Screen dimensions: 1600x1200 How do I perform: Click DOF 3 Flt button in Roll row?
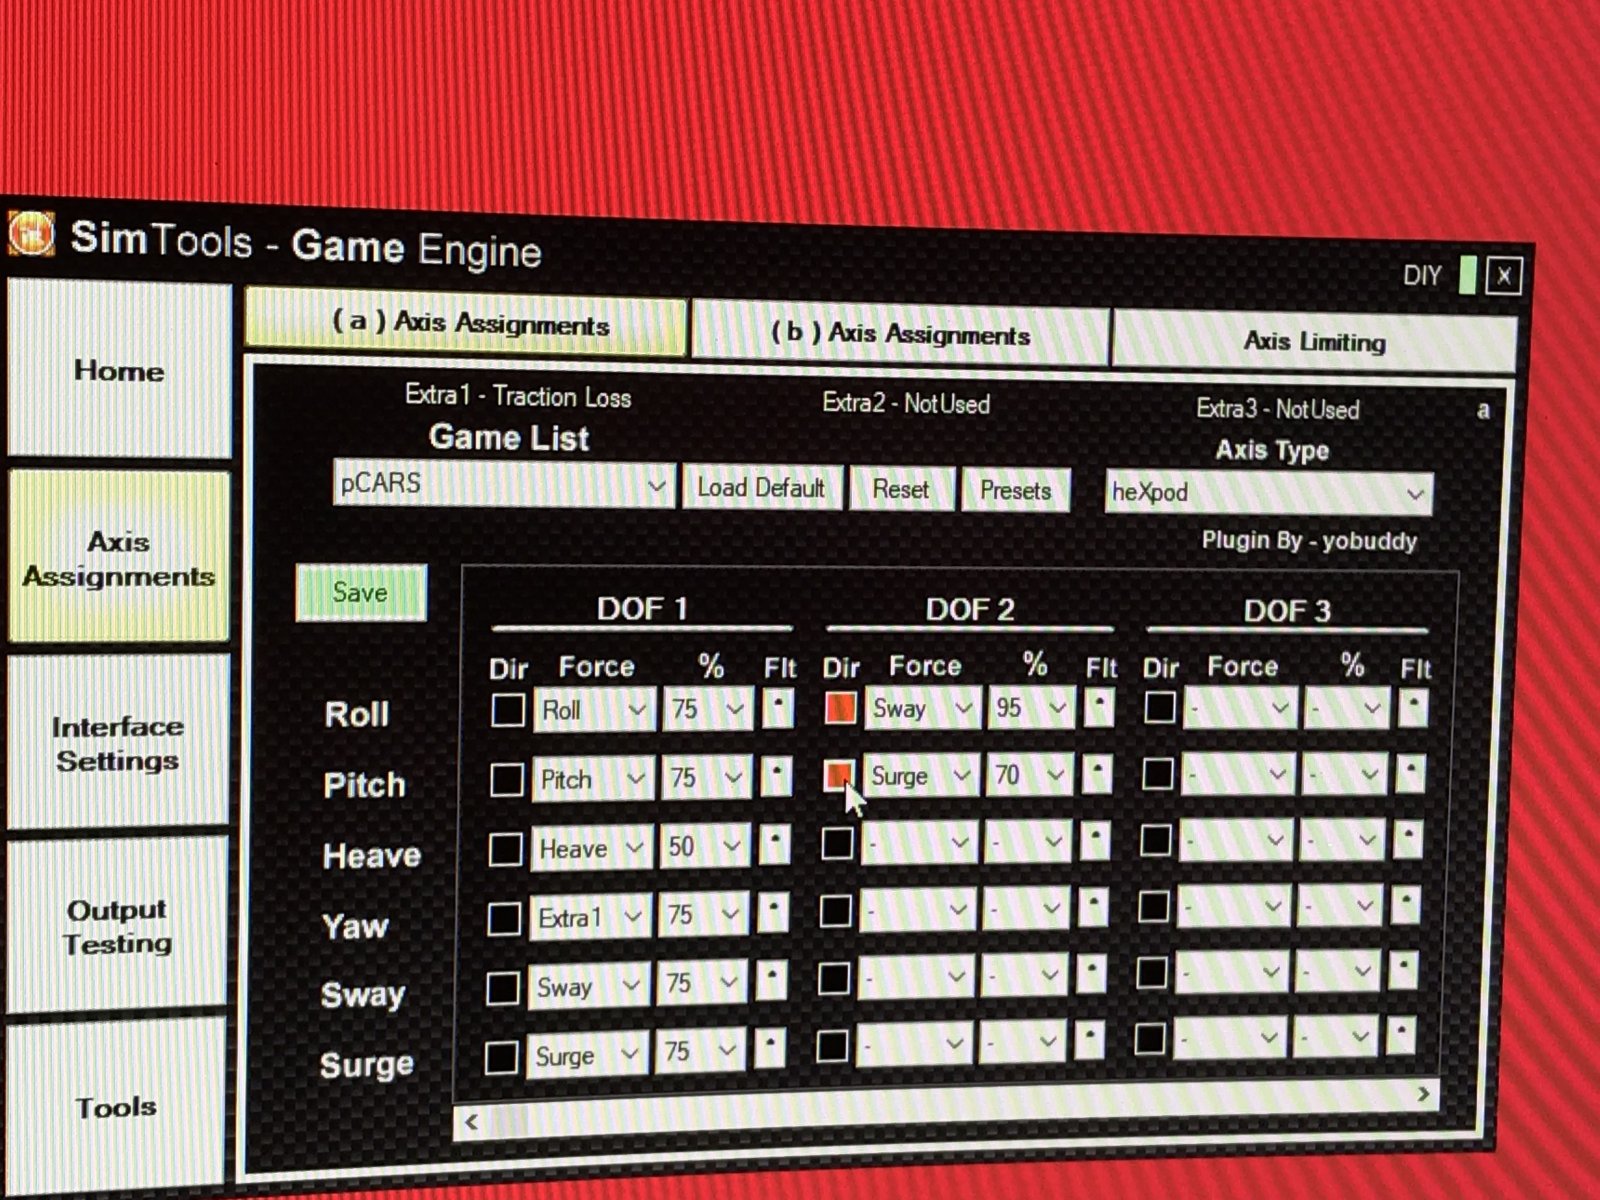pos(1413,708)
